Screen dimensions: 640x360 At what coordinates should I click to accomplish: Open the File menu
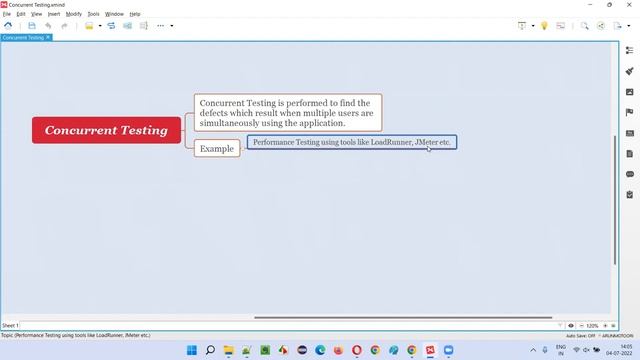(x=7, y=14)
